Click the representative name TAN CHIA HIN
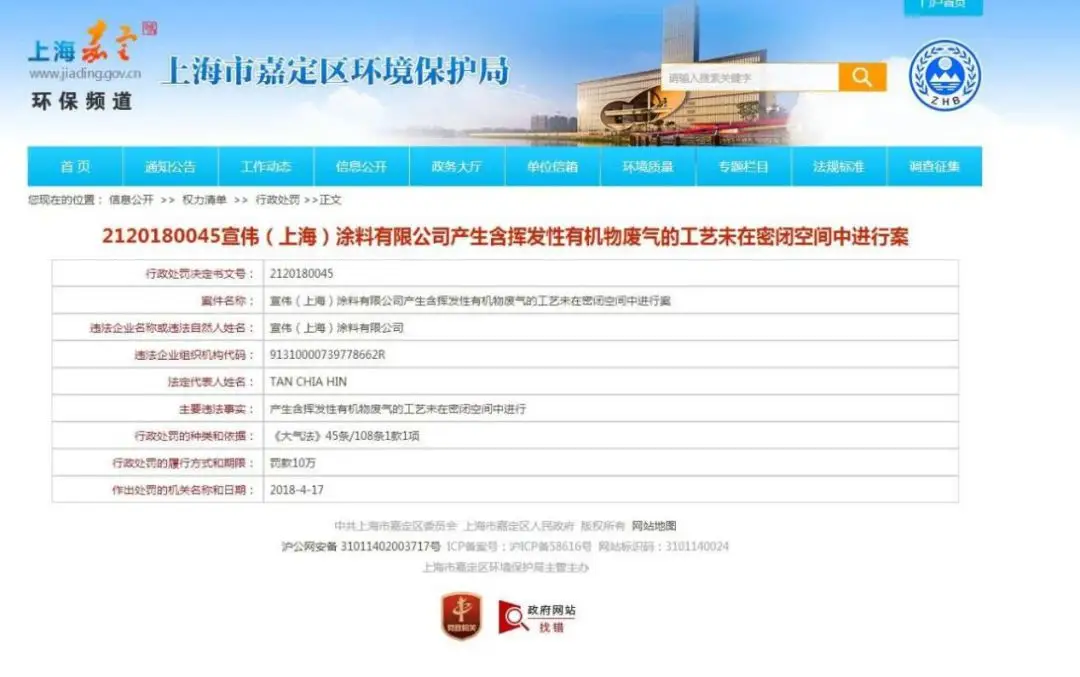This screenshot has height=677, width=1080. 309,382
